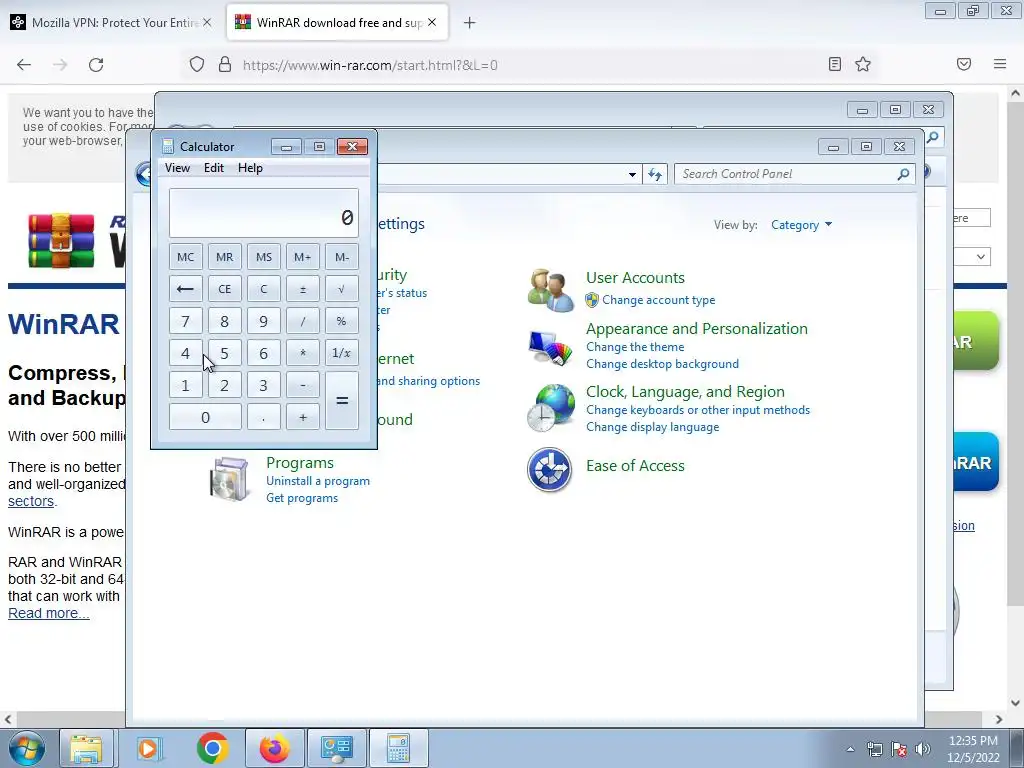Click the Programs category icon
1024x768 pixels.
tap(229, 479)
